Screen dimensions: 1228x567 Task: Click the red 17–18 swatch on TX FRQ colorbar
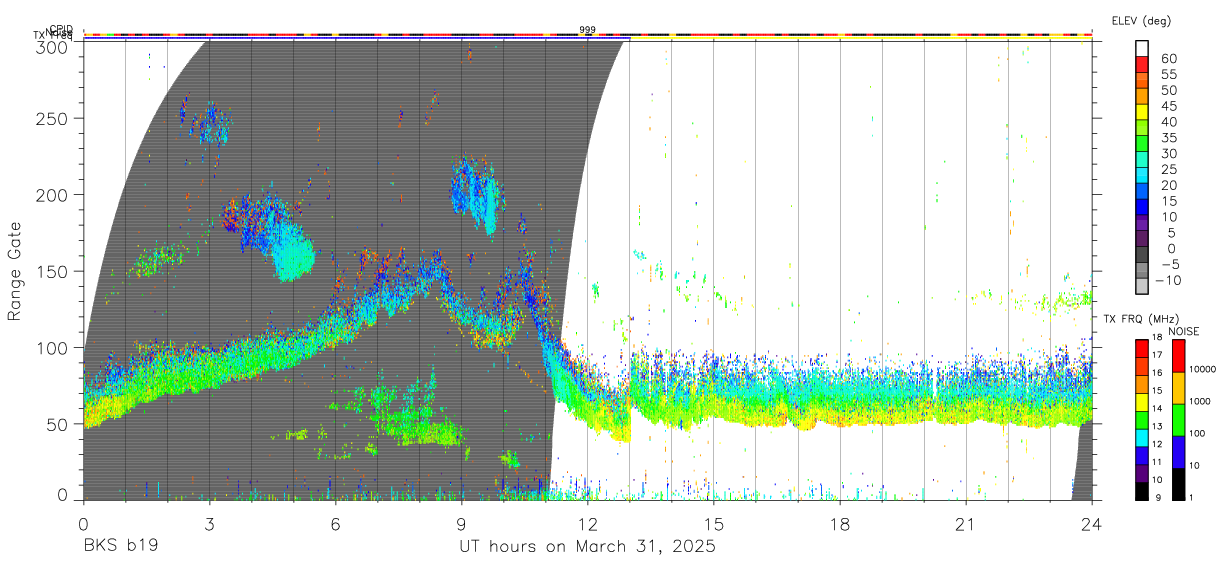[1142, 348]
